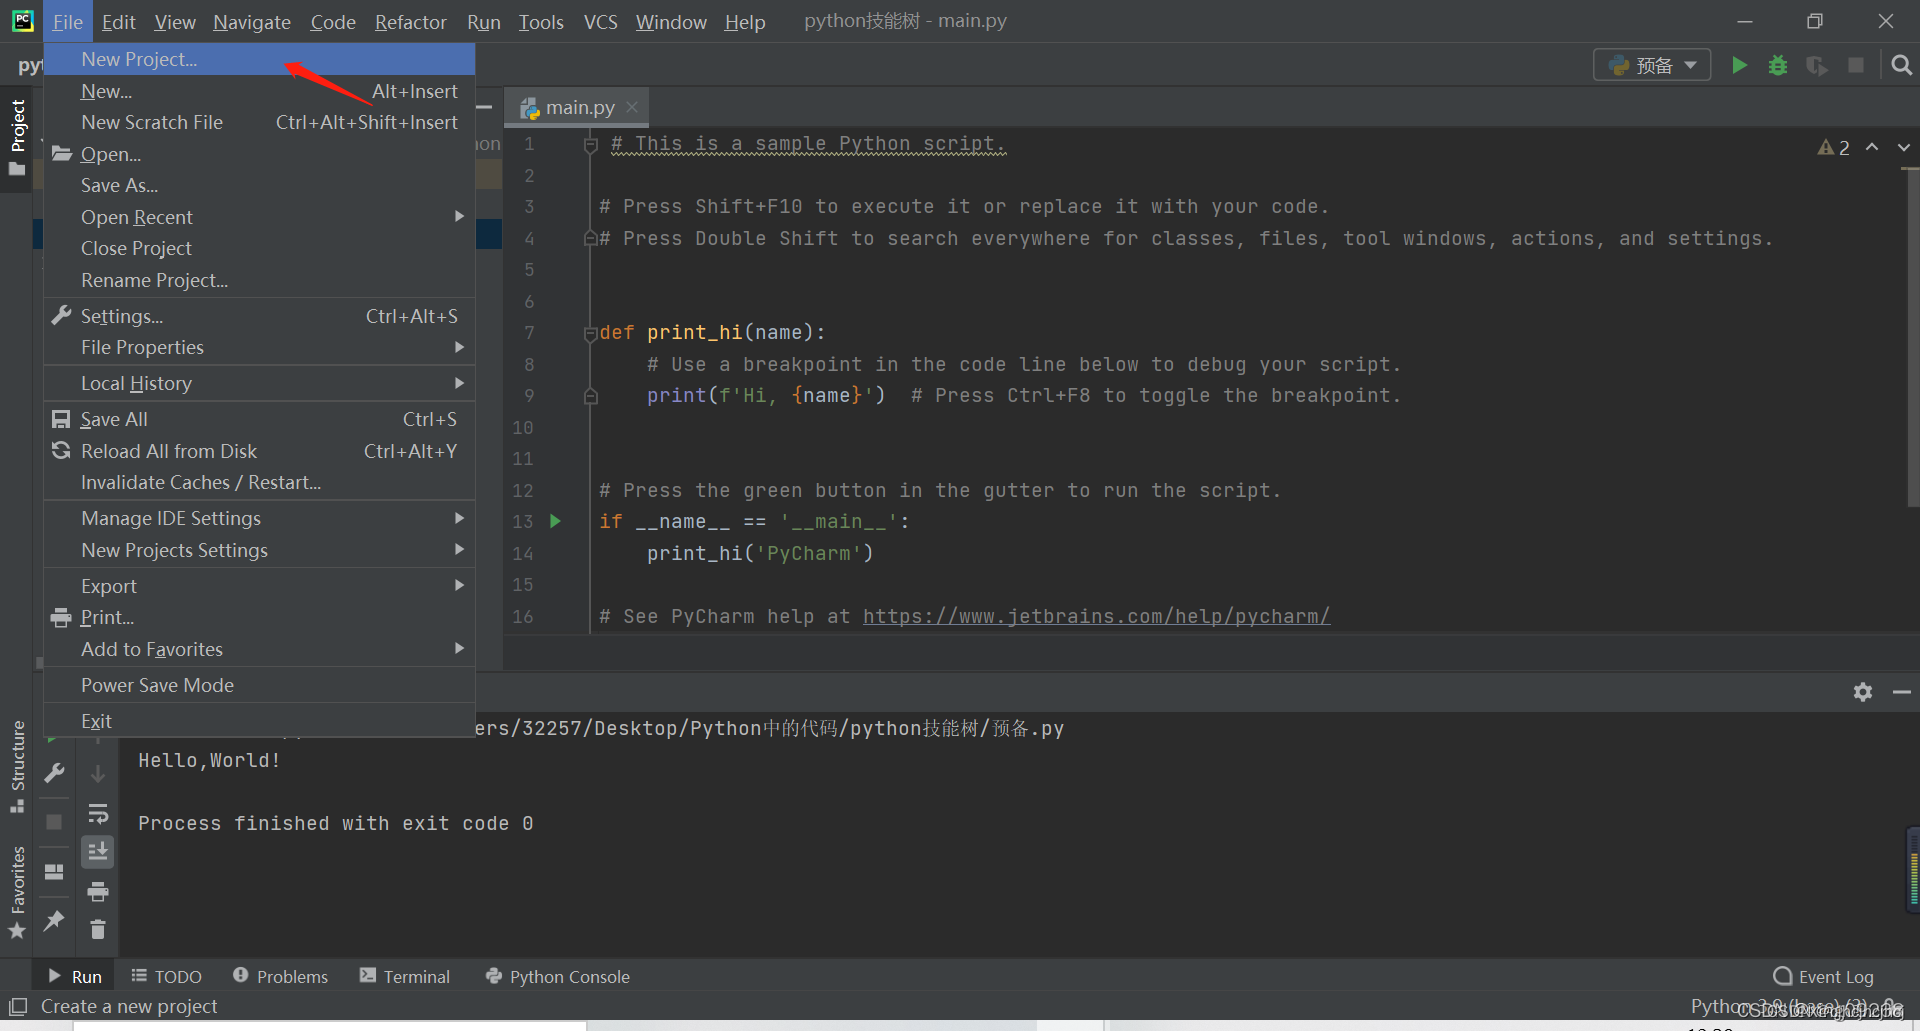Toggle tool window bars icon in status bar
This screenshot has width=1920, height=1031.
[x=18, y=1007]
